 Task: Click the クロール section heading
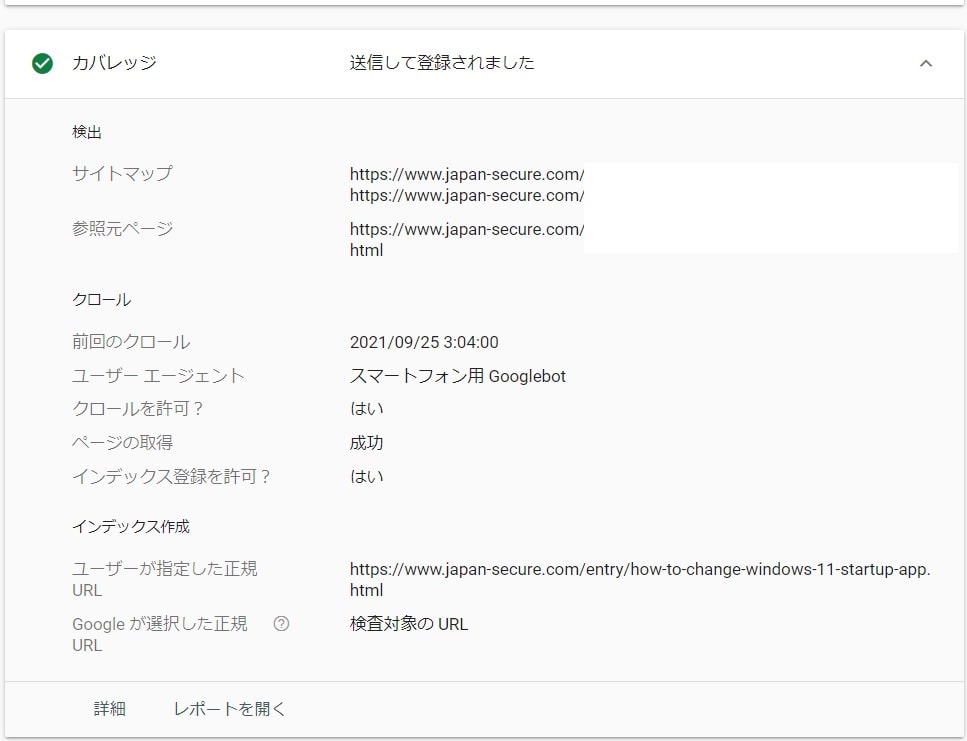click(x=102, y=300)
